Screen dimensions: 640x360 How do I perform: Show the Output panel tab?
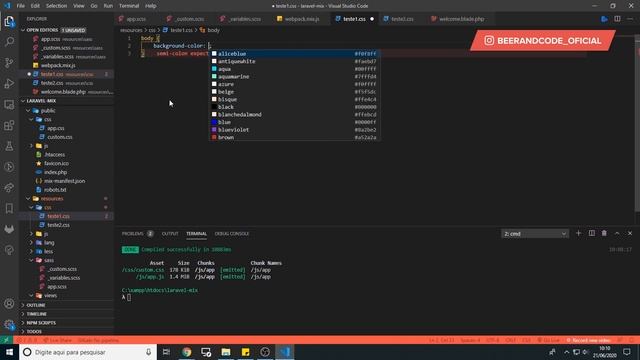pos(170,233)
